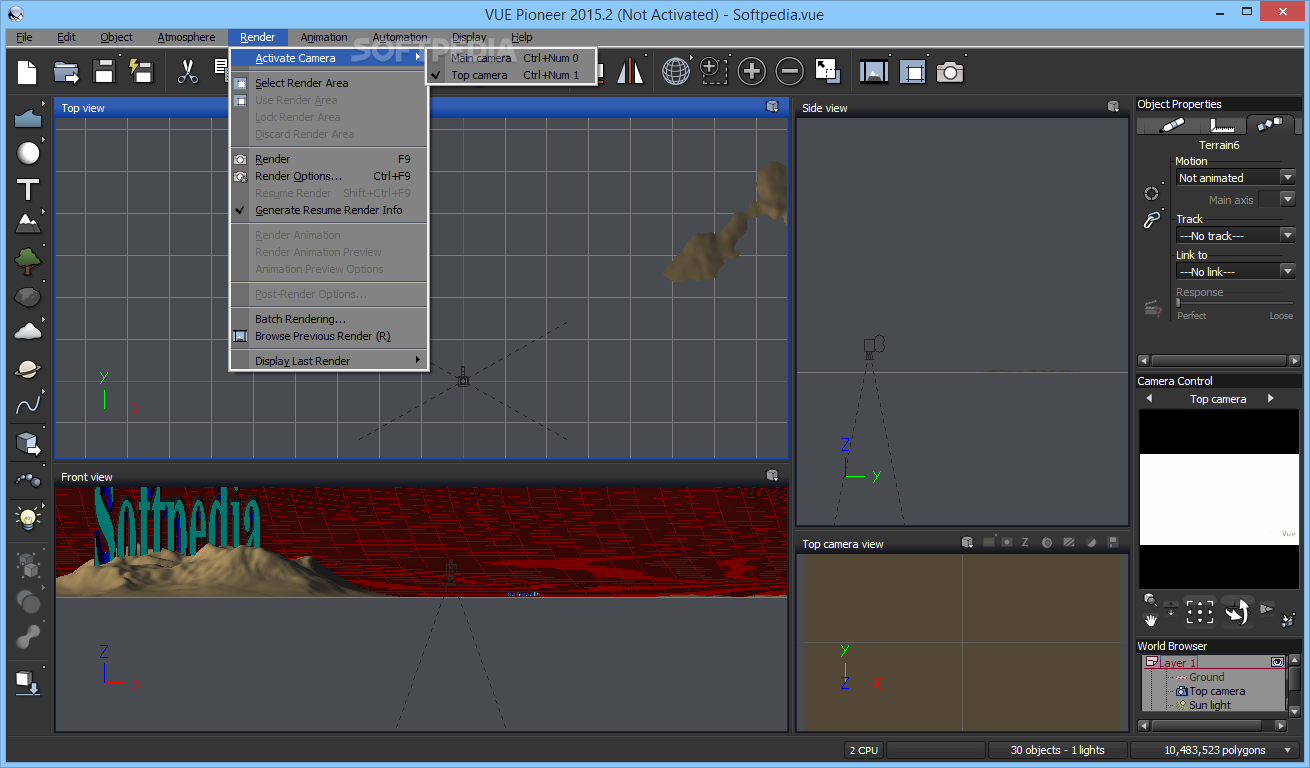Select the Sphere primitive tool in left toolbar
The image size is (1310, 768).
[28, 153]
